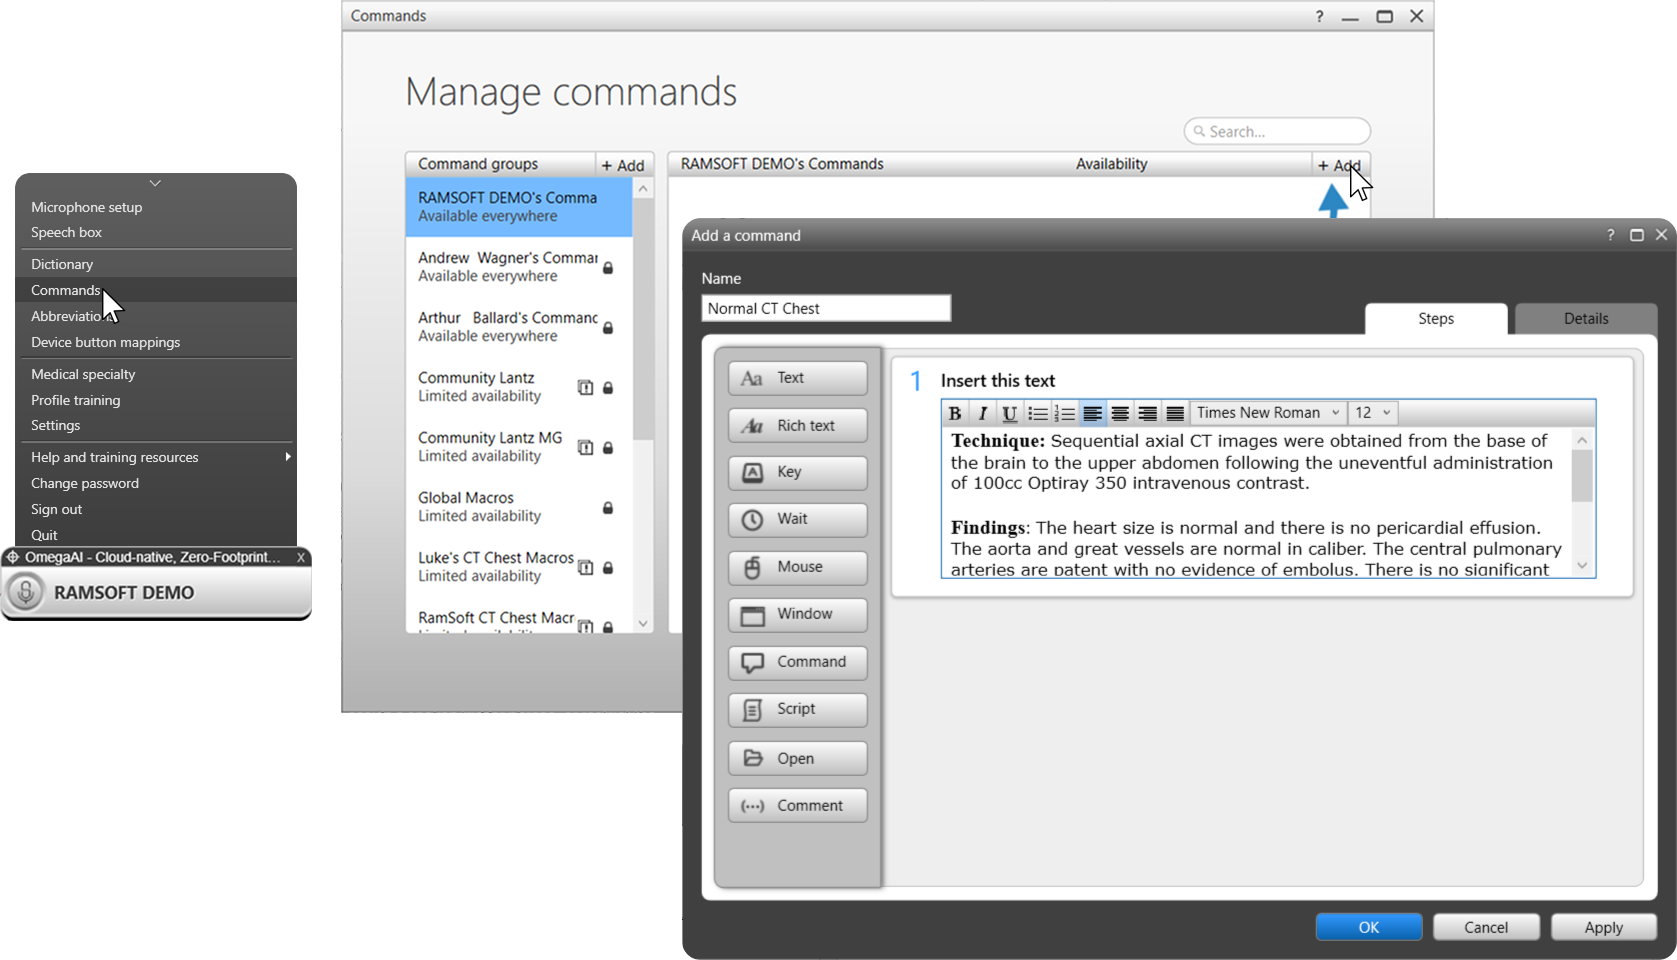Select Global Macros group

pyautogui.click(x=519, y=507)
